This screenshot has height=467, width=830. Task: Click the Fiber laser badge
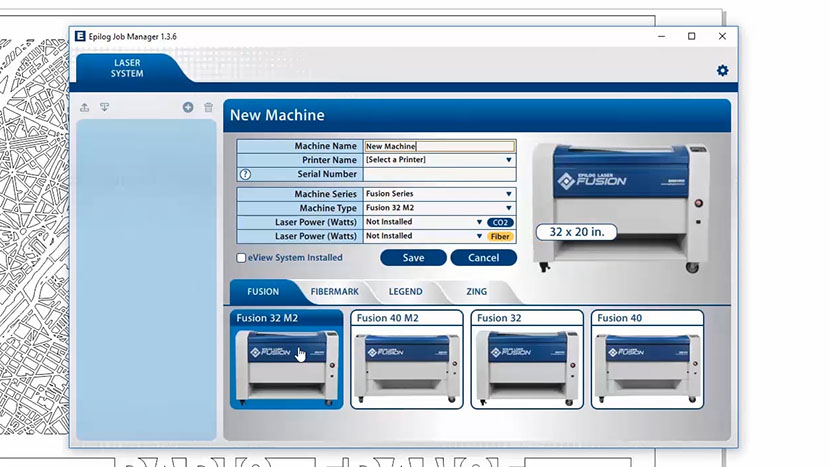pyautogui.click(x=500, y=237)
